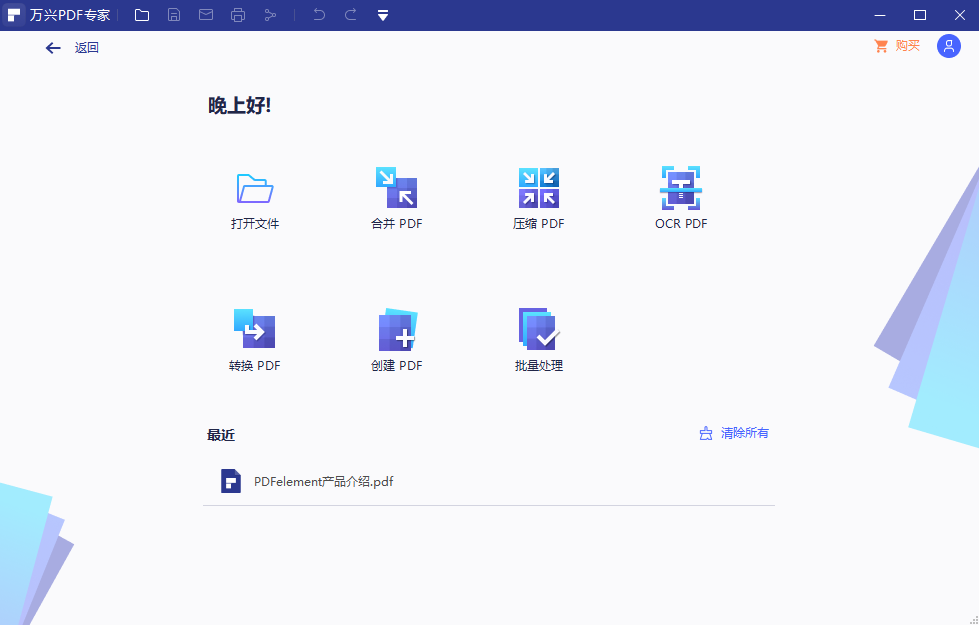Launch the OCR PDF feature
Screen dimensions: 979x625
(681, 197)
